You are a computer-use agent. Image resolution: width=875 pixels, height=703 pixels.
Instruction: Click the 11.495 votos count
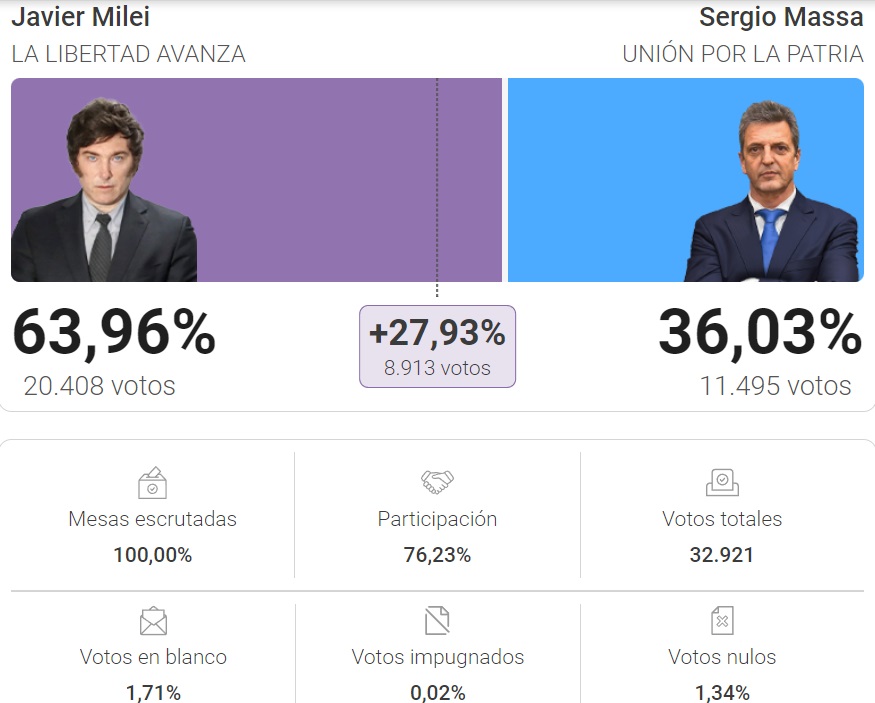(x=776, y=386)
